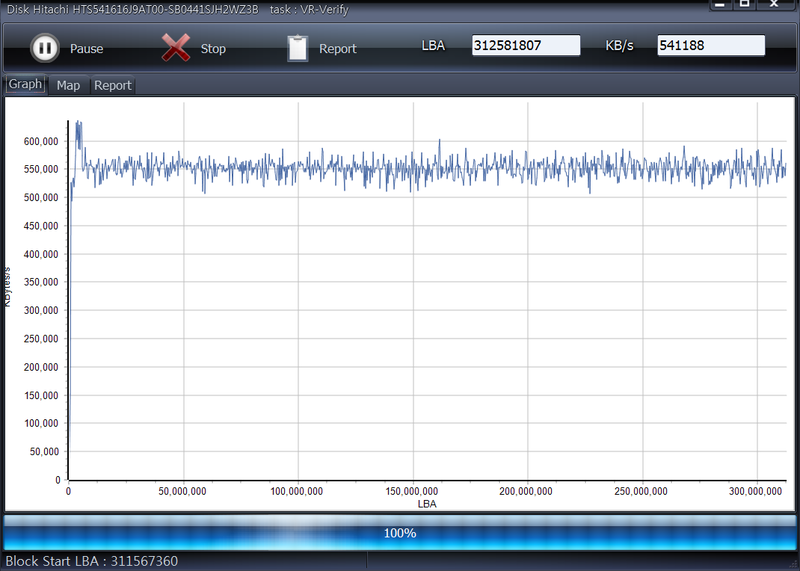
Task: Open the Map tab
Action: tap(68, 86)
